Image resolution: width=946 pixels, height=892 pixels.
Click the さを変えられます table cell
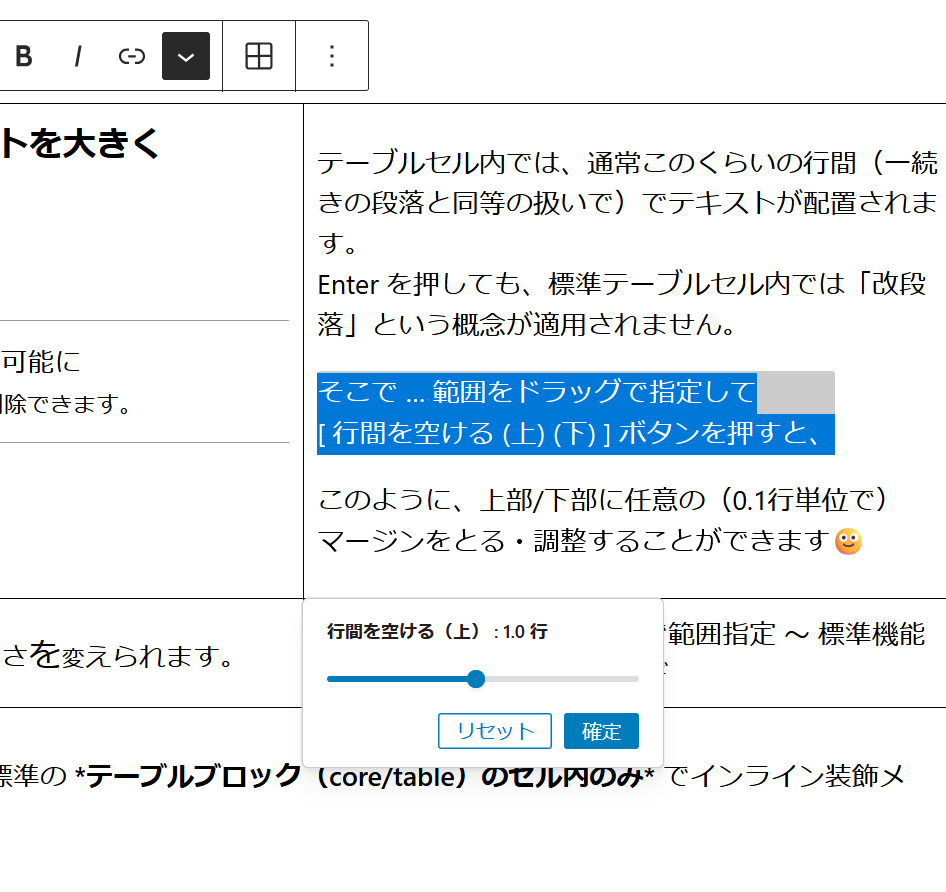[x=120, y=657]
